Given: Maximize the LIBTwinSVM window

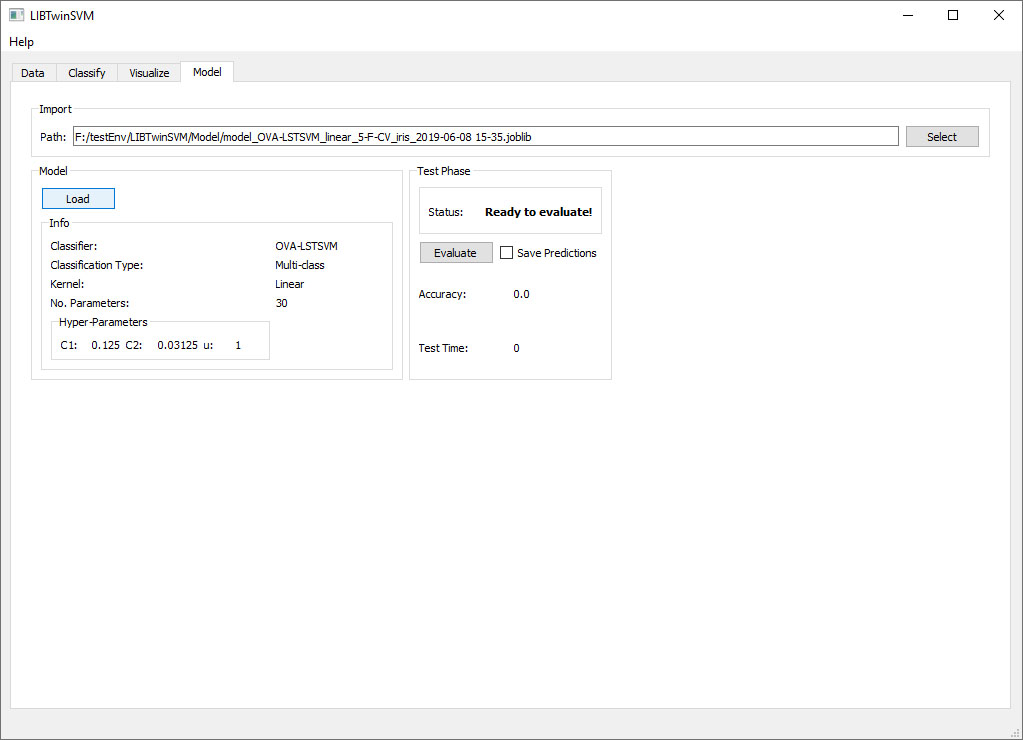Looking at the screenshot, I should (x=953, y=15).
